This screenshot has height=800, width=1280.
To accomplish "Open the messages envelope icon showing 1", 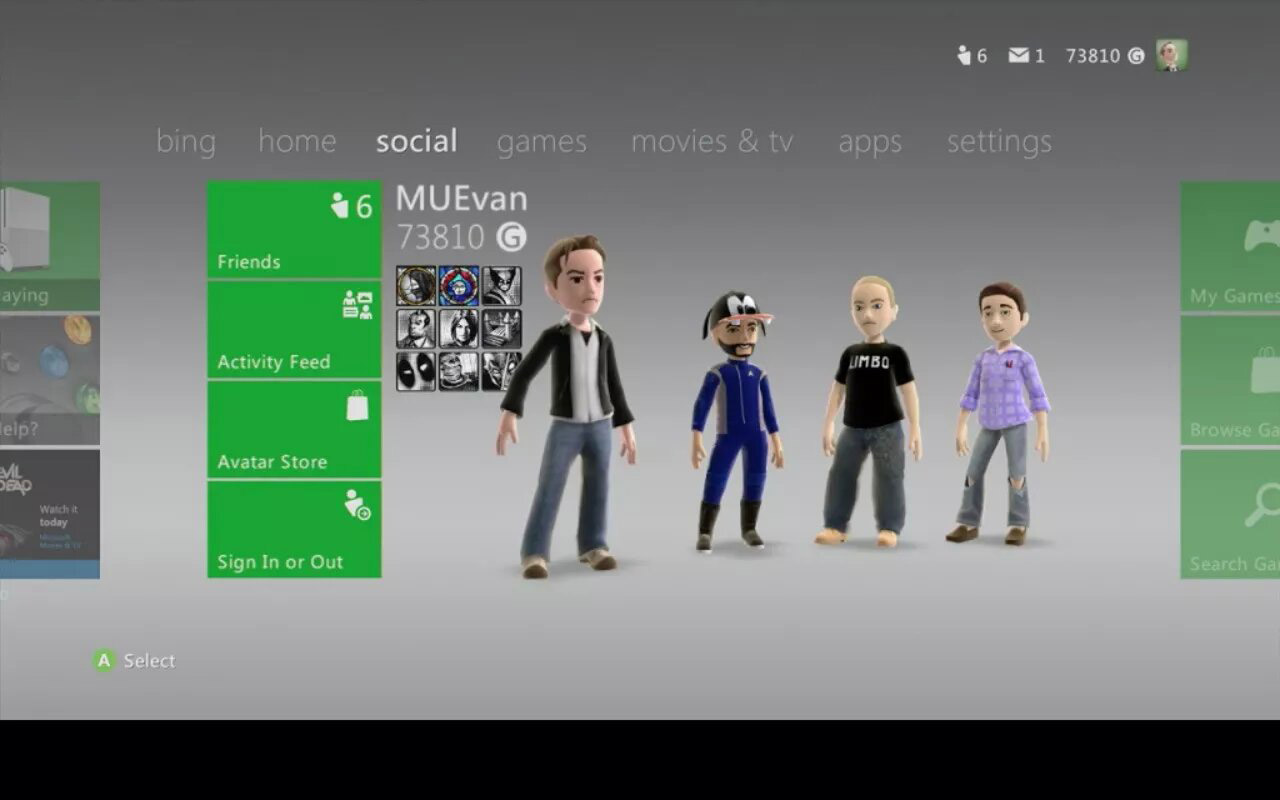I will click(x=1026, y=56).
